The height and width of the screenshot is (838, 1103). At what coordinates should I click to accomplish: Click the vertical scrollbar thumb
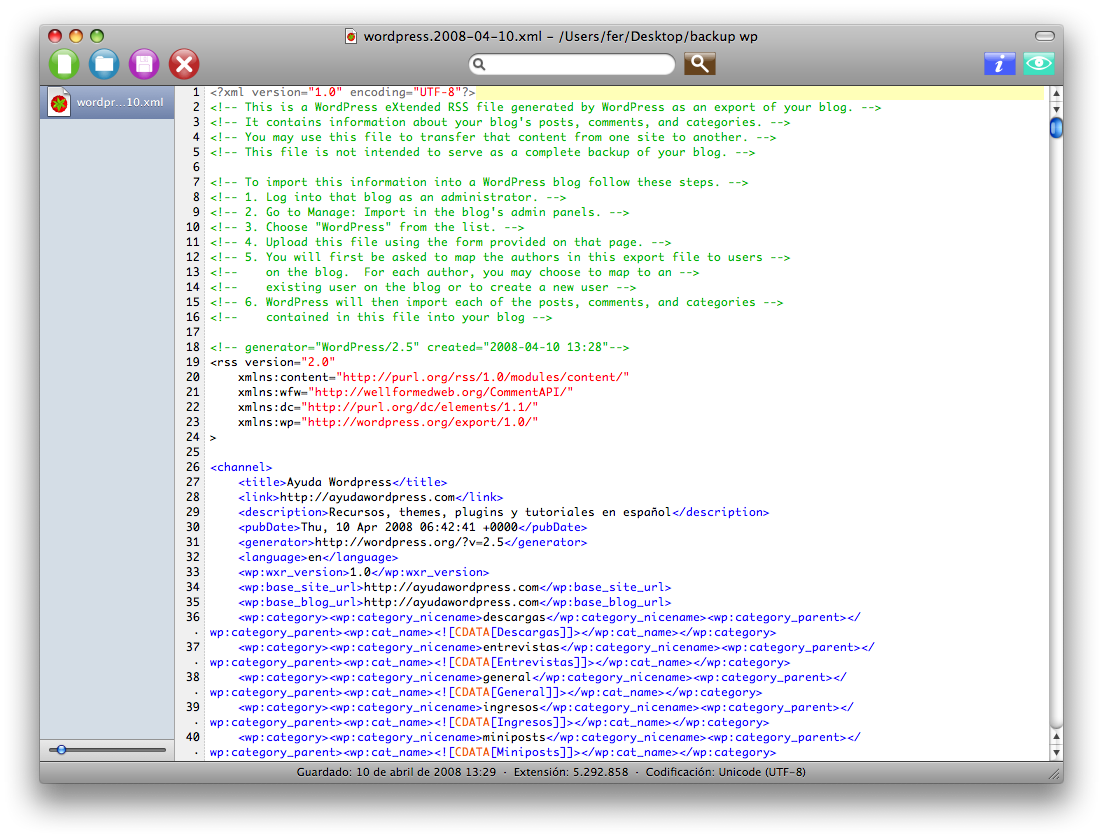(x=1055, y=128)
